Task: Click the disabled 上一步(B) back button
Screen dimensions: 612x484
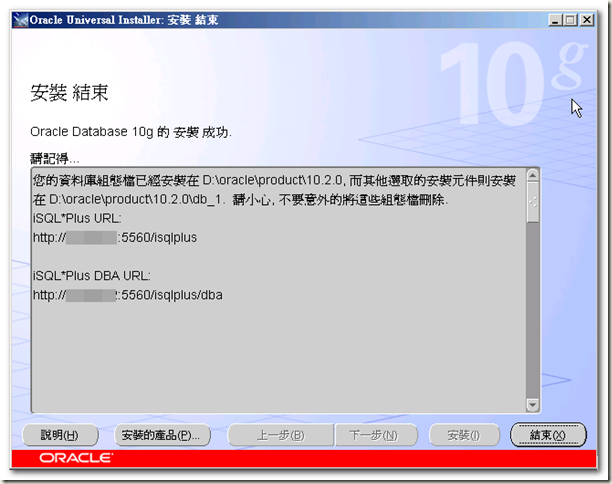Action: 281,434
